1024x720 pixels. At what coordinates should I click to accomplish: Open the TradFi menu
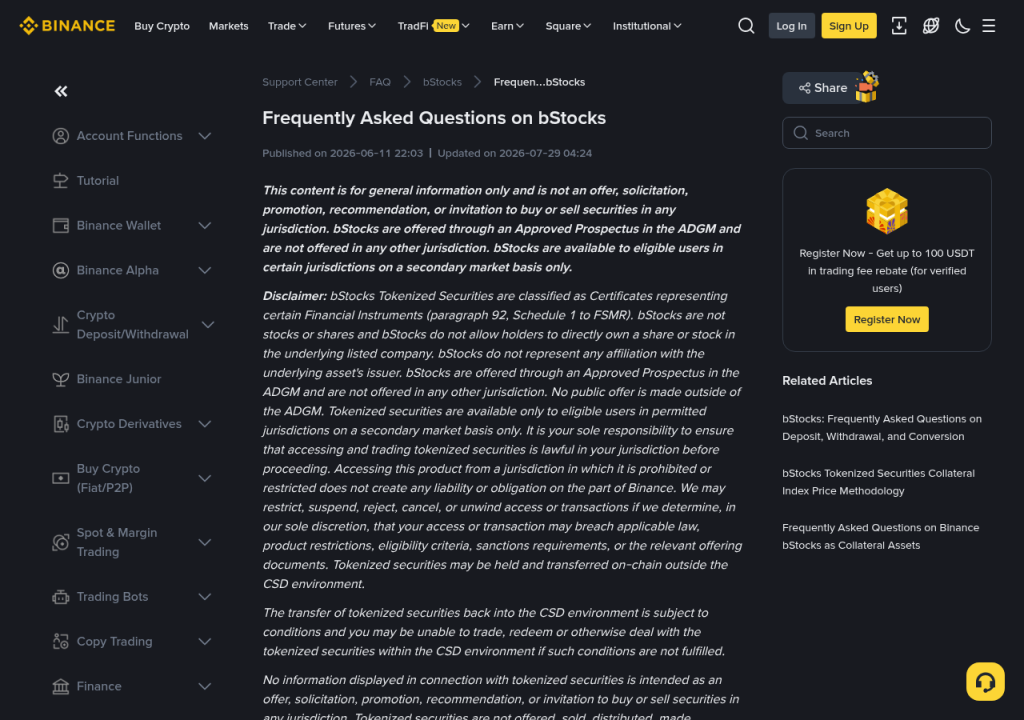(434, 26)
